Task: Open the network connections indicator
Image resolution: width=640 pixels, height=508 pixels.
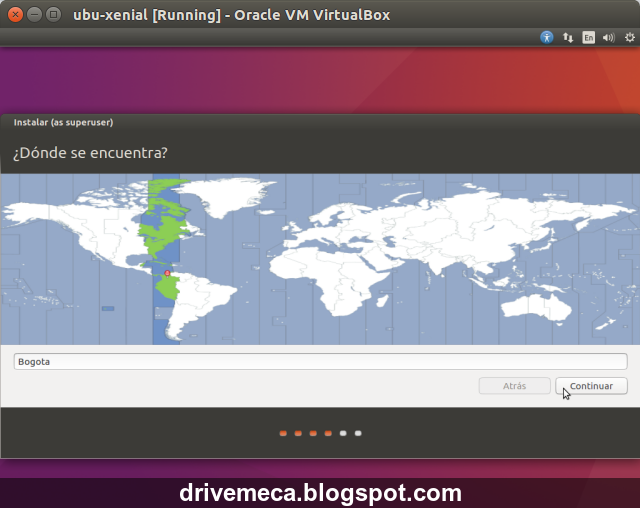Action: 568,38
